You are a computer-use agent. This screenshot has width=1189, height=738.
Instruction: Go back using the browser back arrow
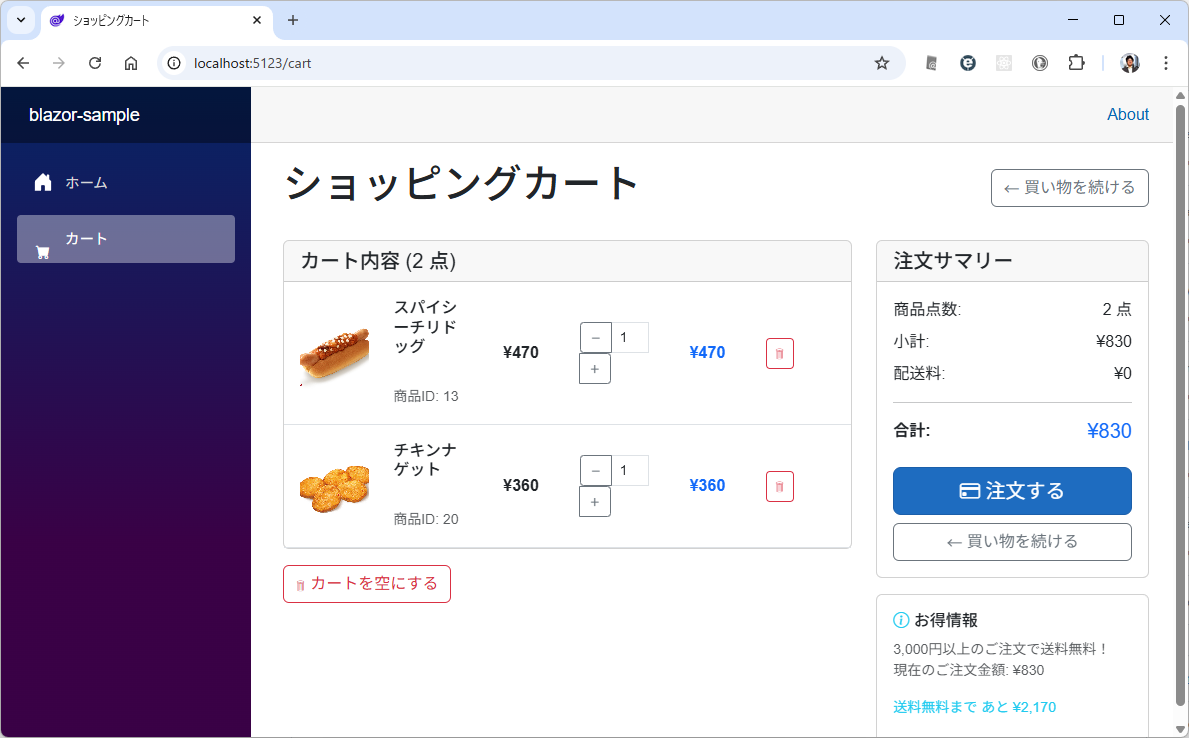click(24, 63)
